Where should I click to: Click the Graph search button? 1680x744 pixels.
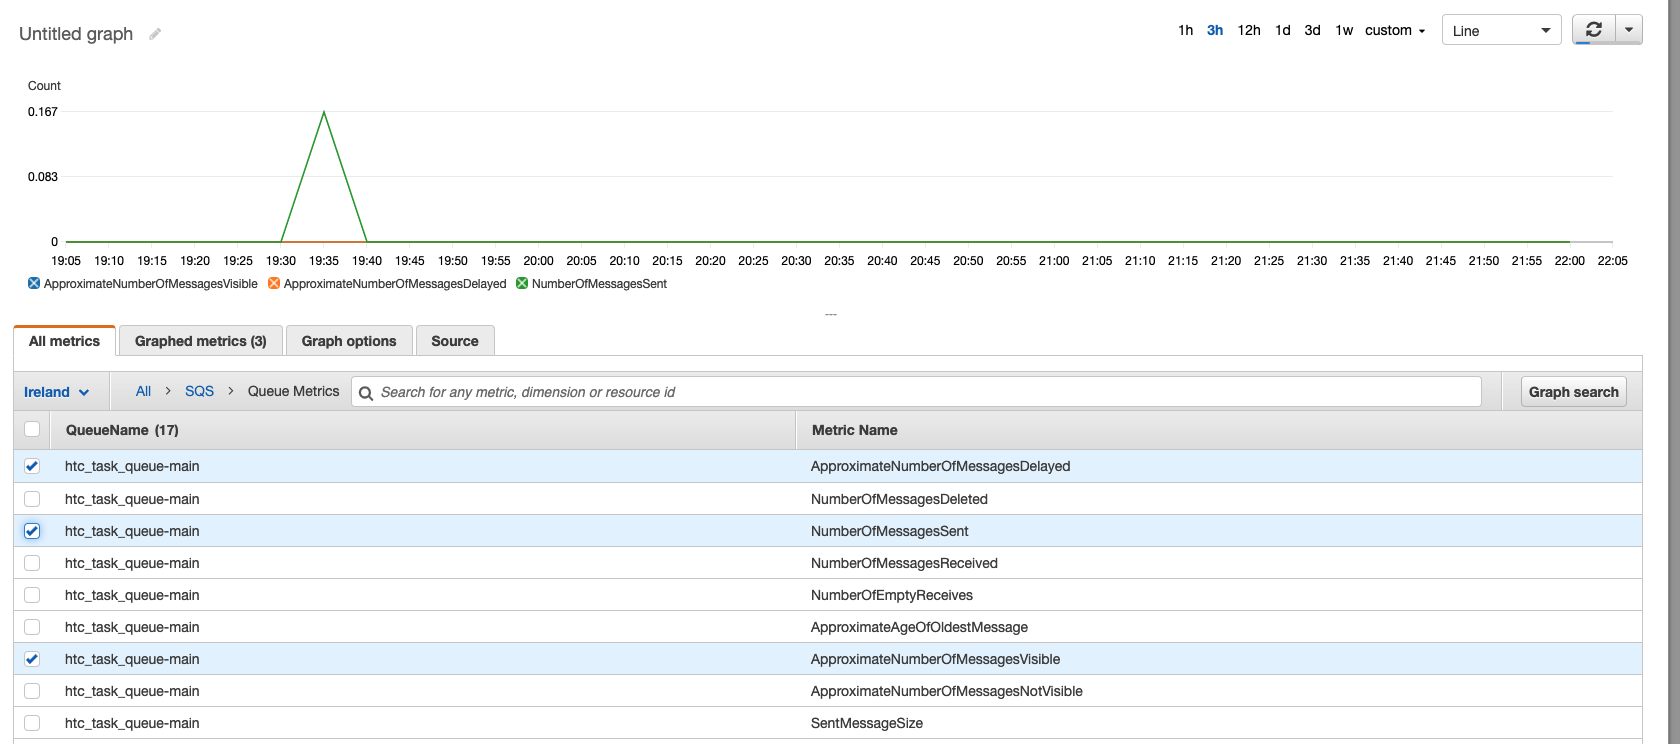click(x=1573, y=392)
